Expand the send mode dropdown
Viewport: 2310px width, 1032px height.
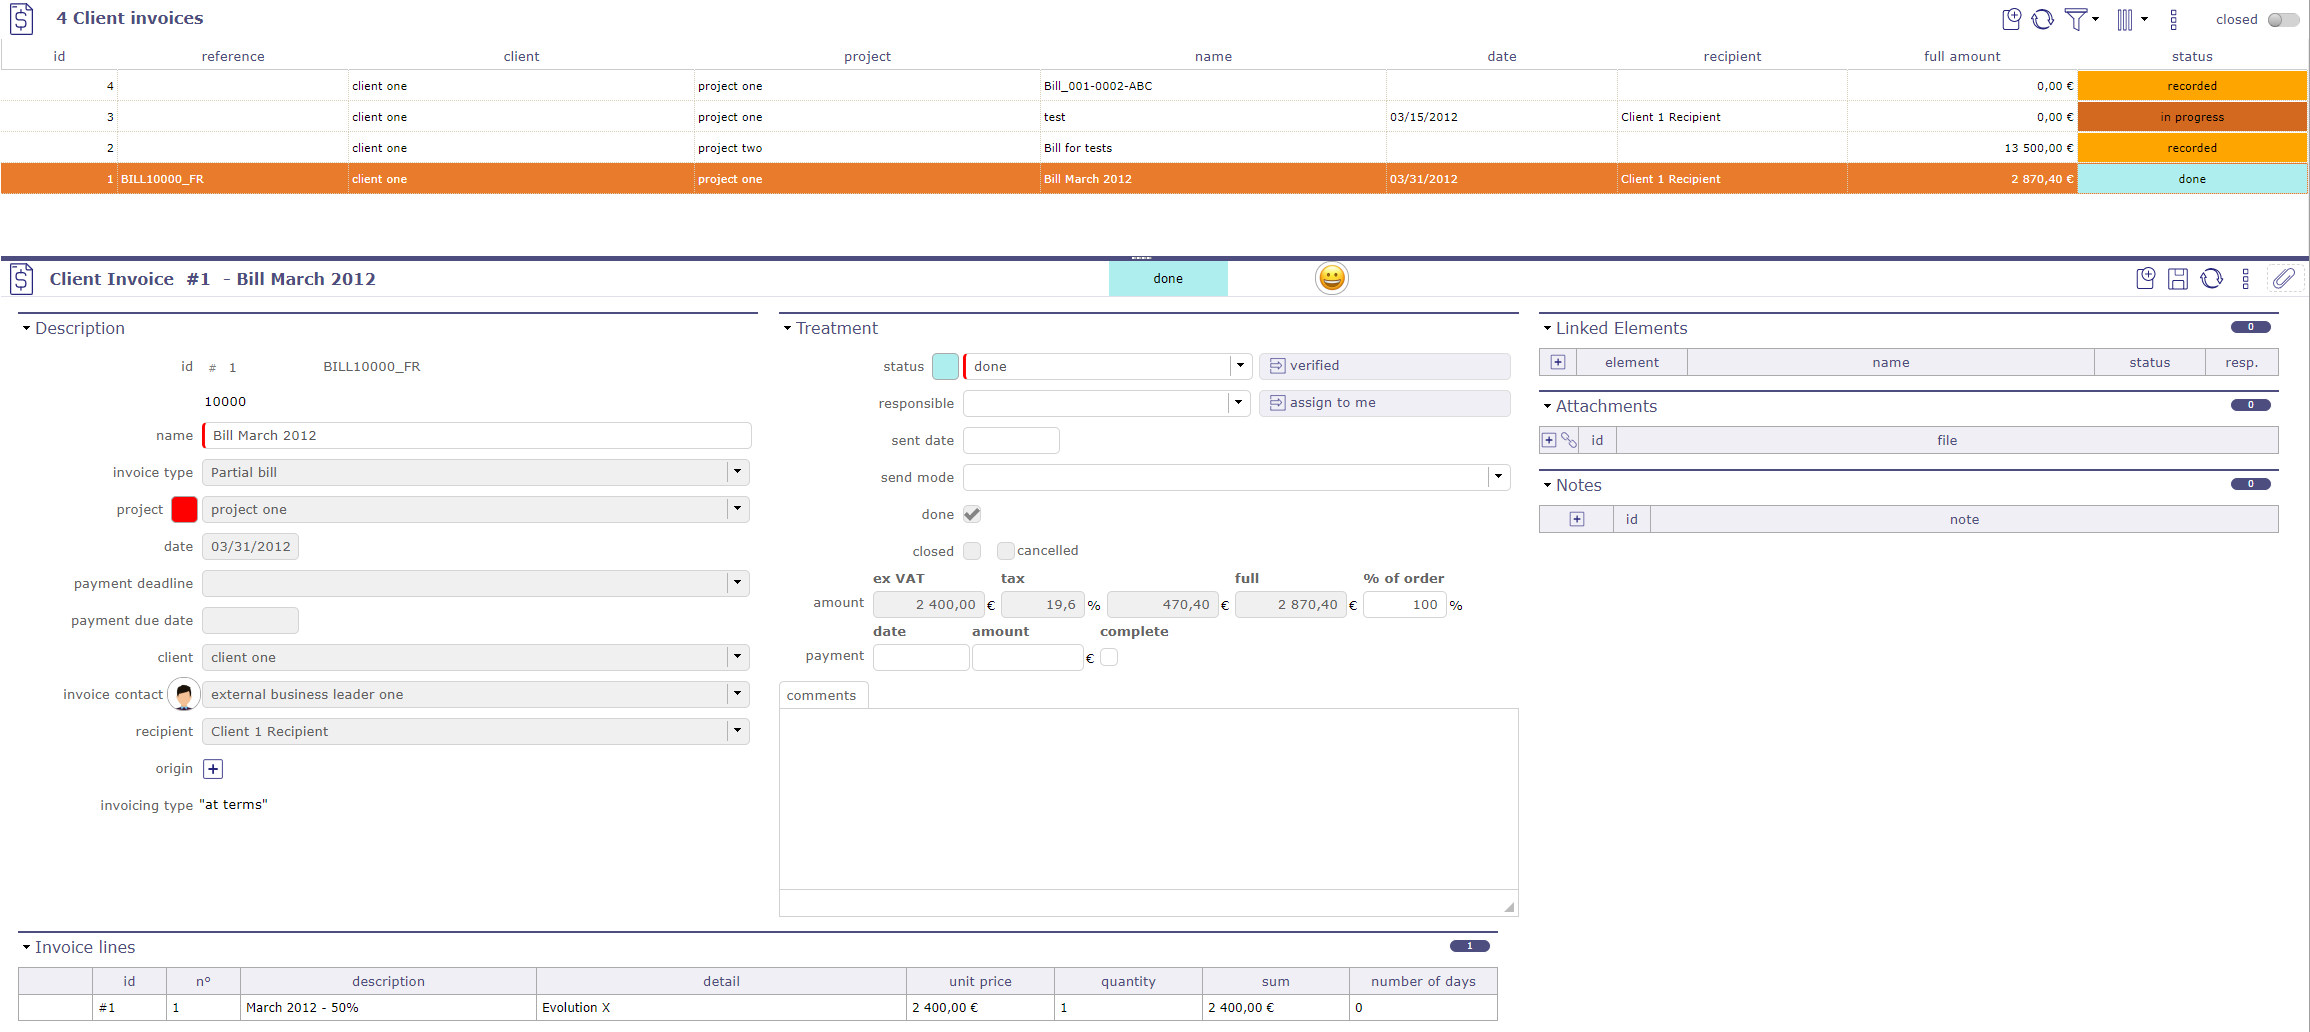tap(1498, 477)
